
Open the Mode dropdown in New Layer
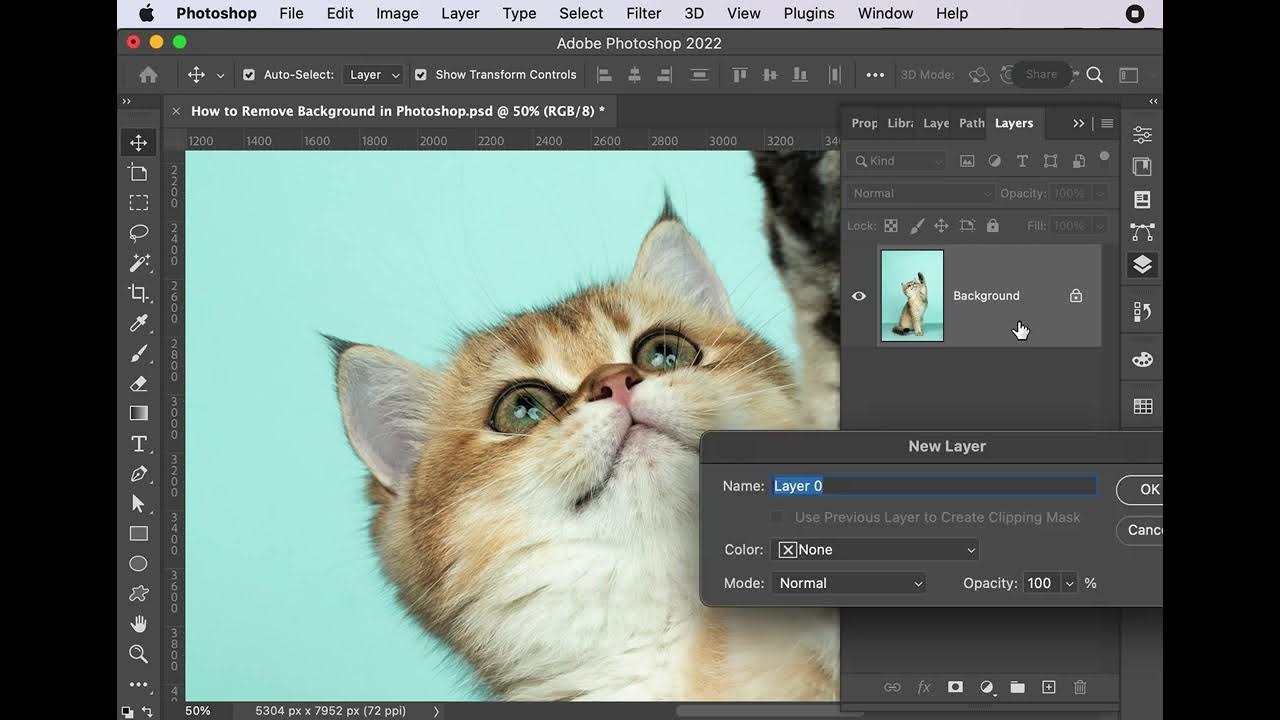(x=848, y=583)
